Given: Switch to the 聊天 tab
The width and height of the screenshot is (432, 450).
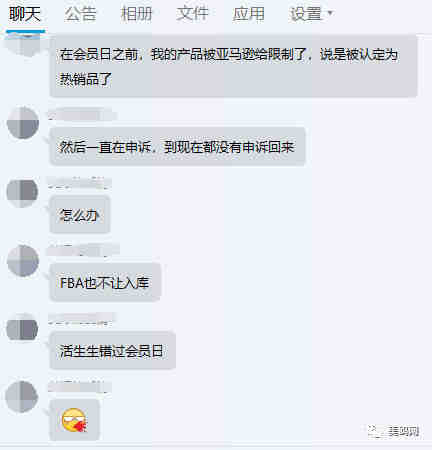Looking at the screenshot, I should pos(25,15).
